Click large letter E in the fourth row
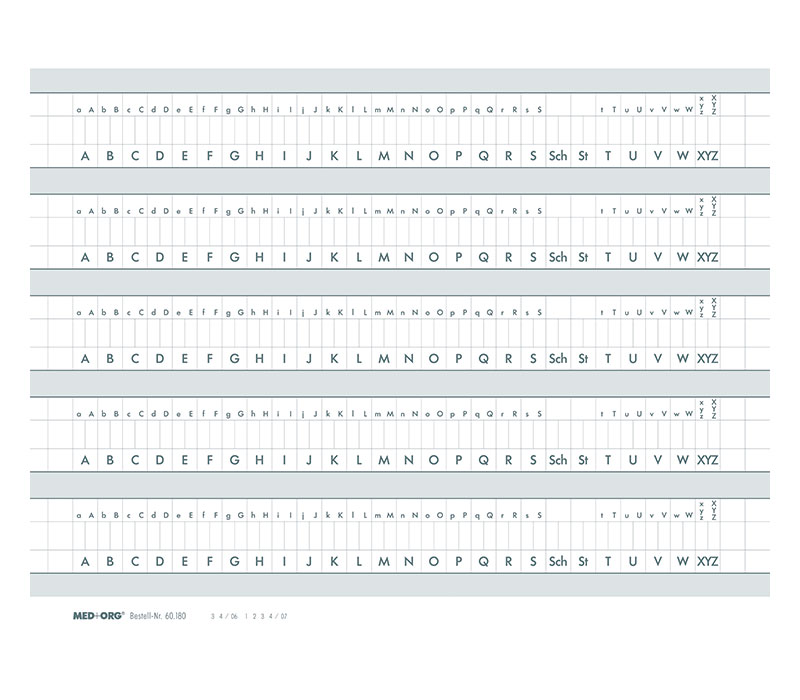The width and height of the screenshot is (800, 700). tap(185, 460)
